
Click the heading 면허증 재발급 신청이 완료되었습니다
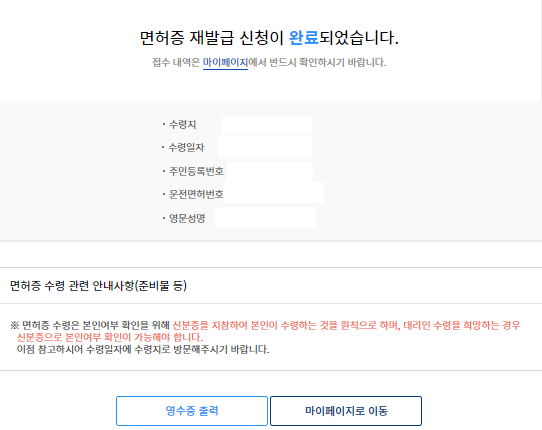(x=269, y=38)
